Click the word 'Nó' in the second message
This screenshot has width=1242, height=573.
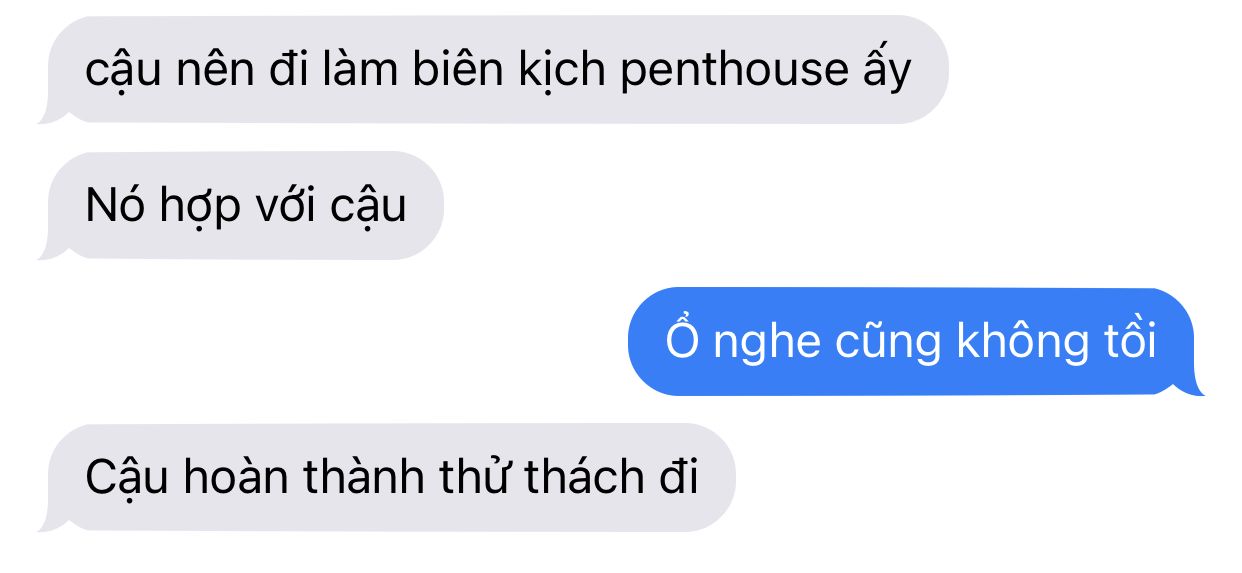(x=115, y=204)
